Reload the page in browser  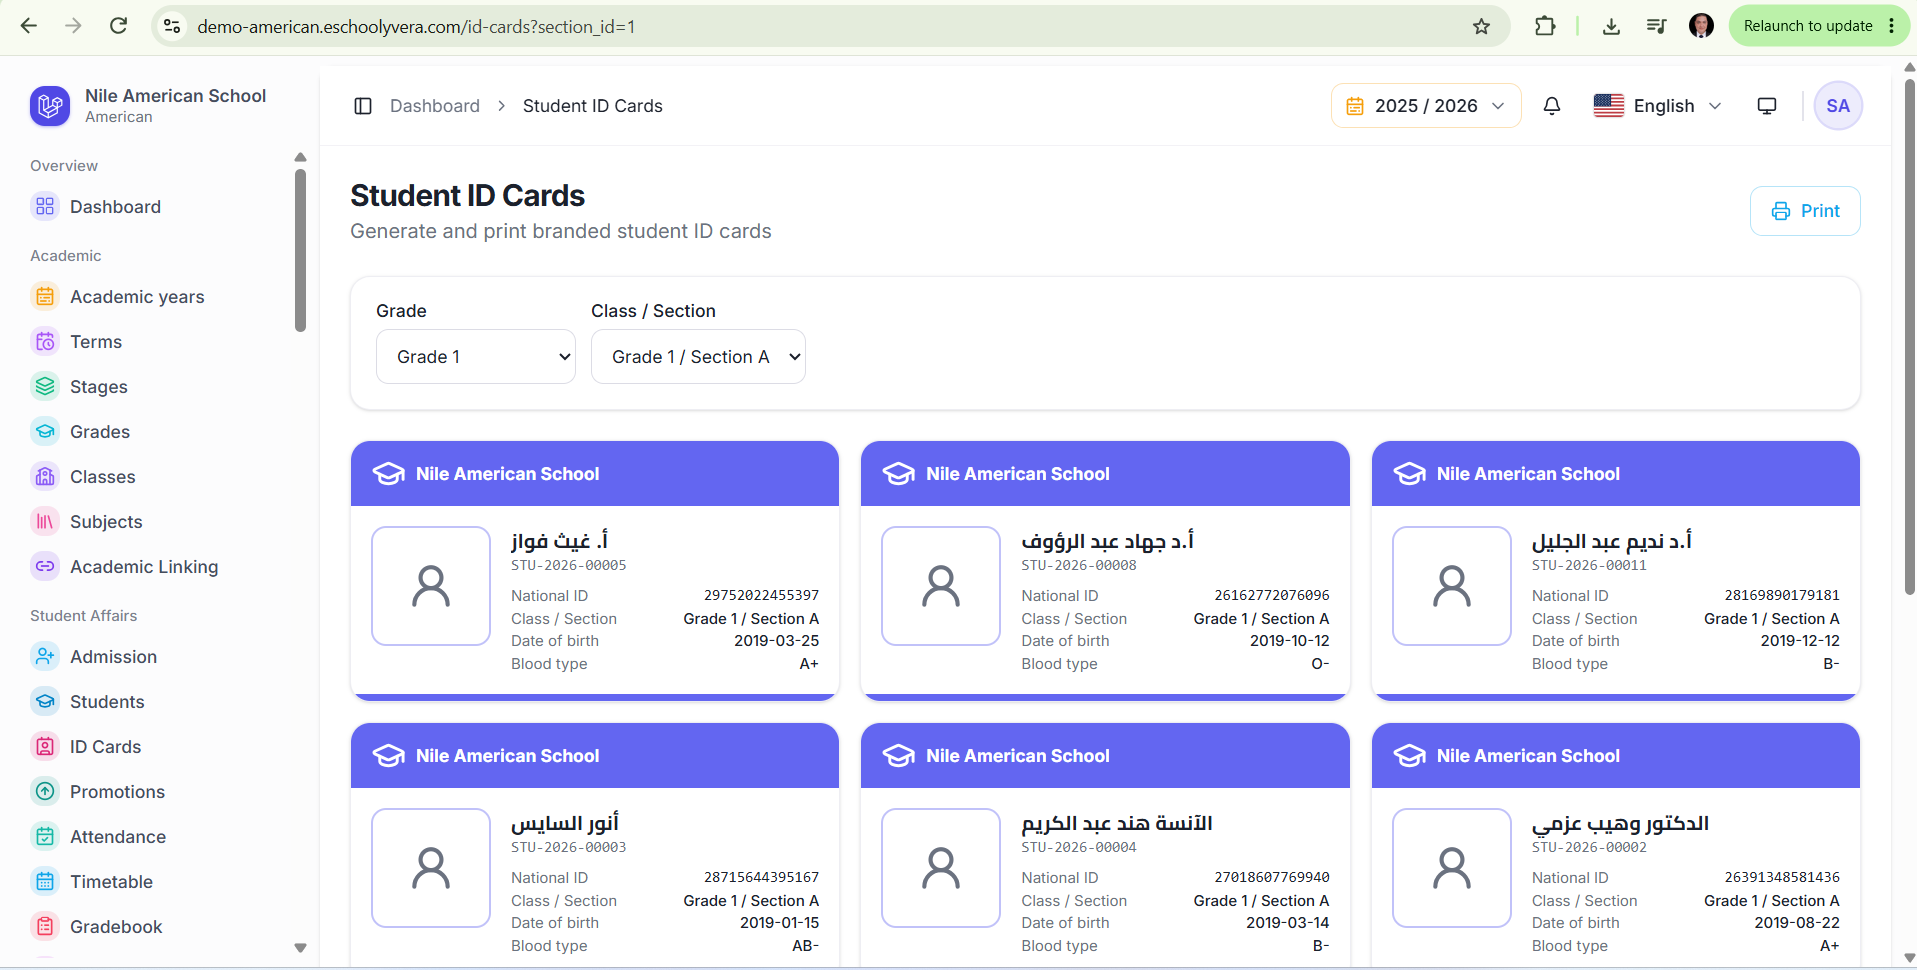118,26
